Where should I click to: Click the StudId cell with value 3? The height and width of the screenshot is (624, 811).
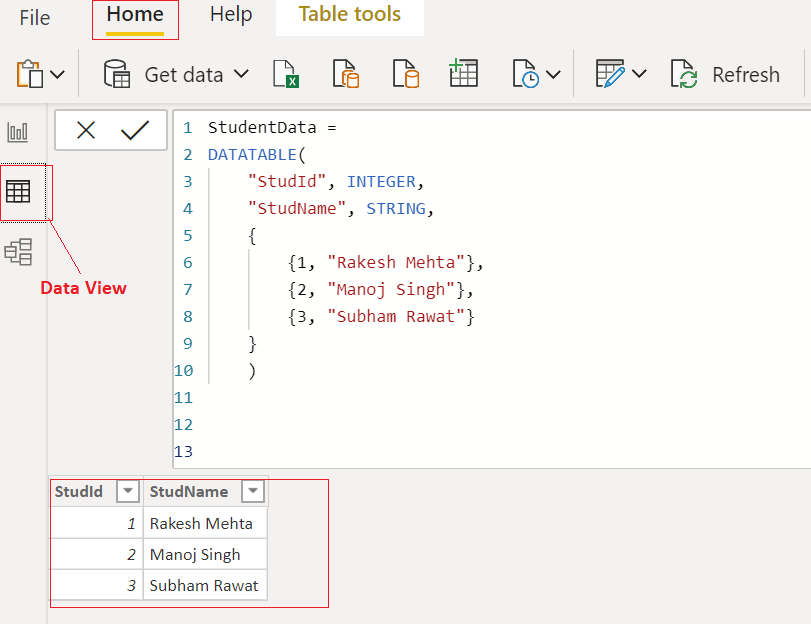coord(97,585)
